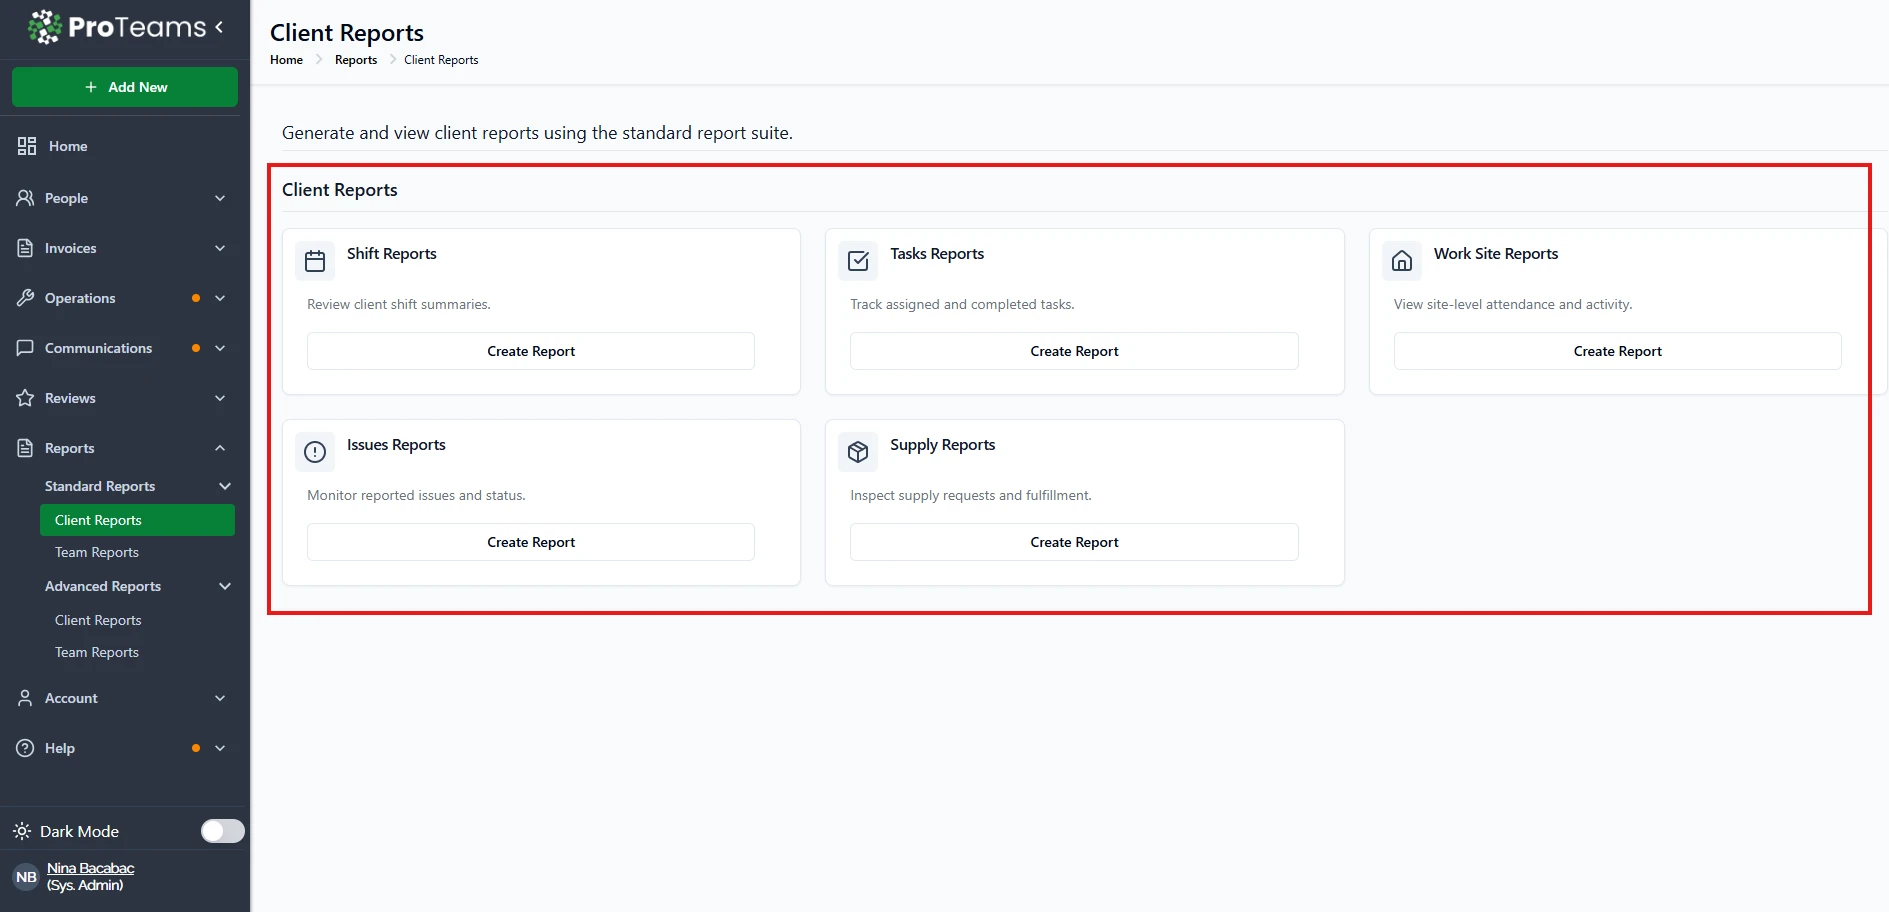Open Team Reports under Standard Reports
This screenshot has height=912, width=1889.
click(x=97, y=552)
